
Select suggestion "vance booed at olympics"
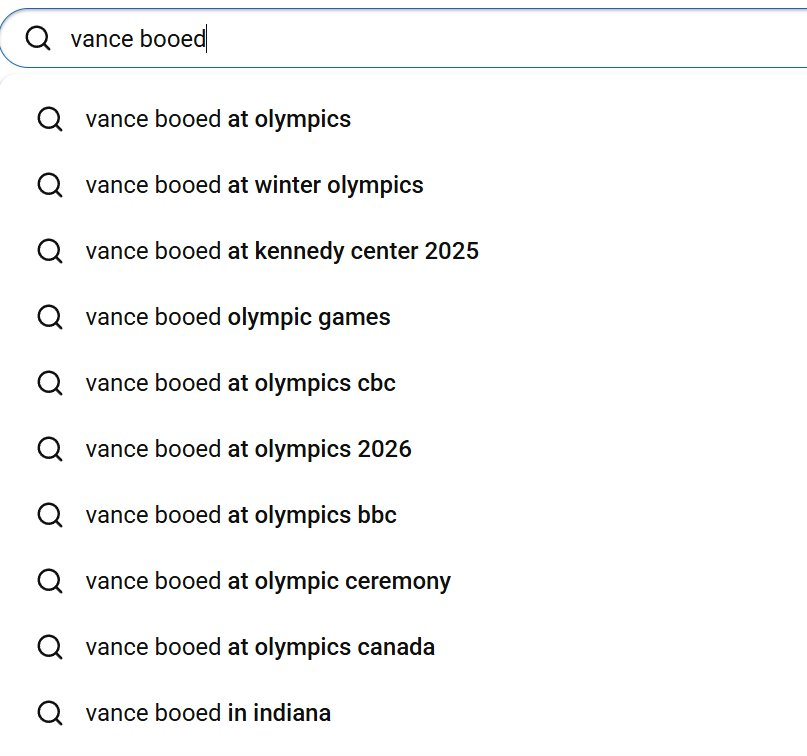pyautogui.click(x=218, y=120)
